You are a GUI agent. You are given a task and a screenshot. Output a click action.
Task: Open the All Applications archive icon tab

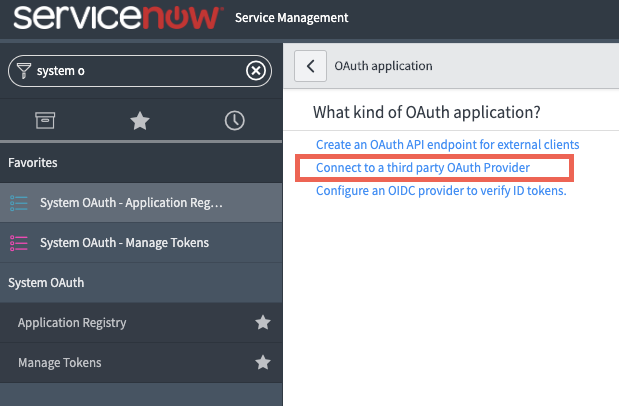pos(45,120)
